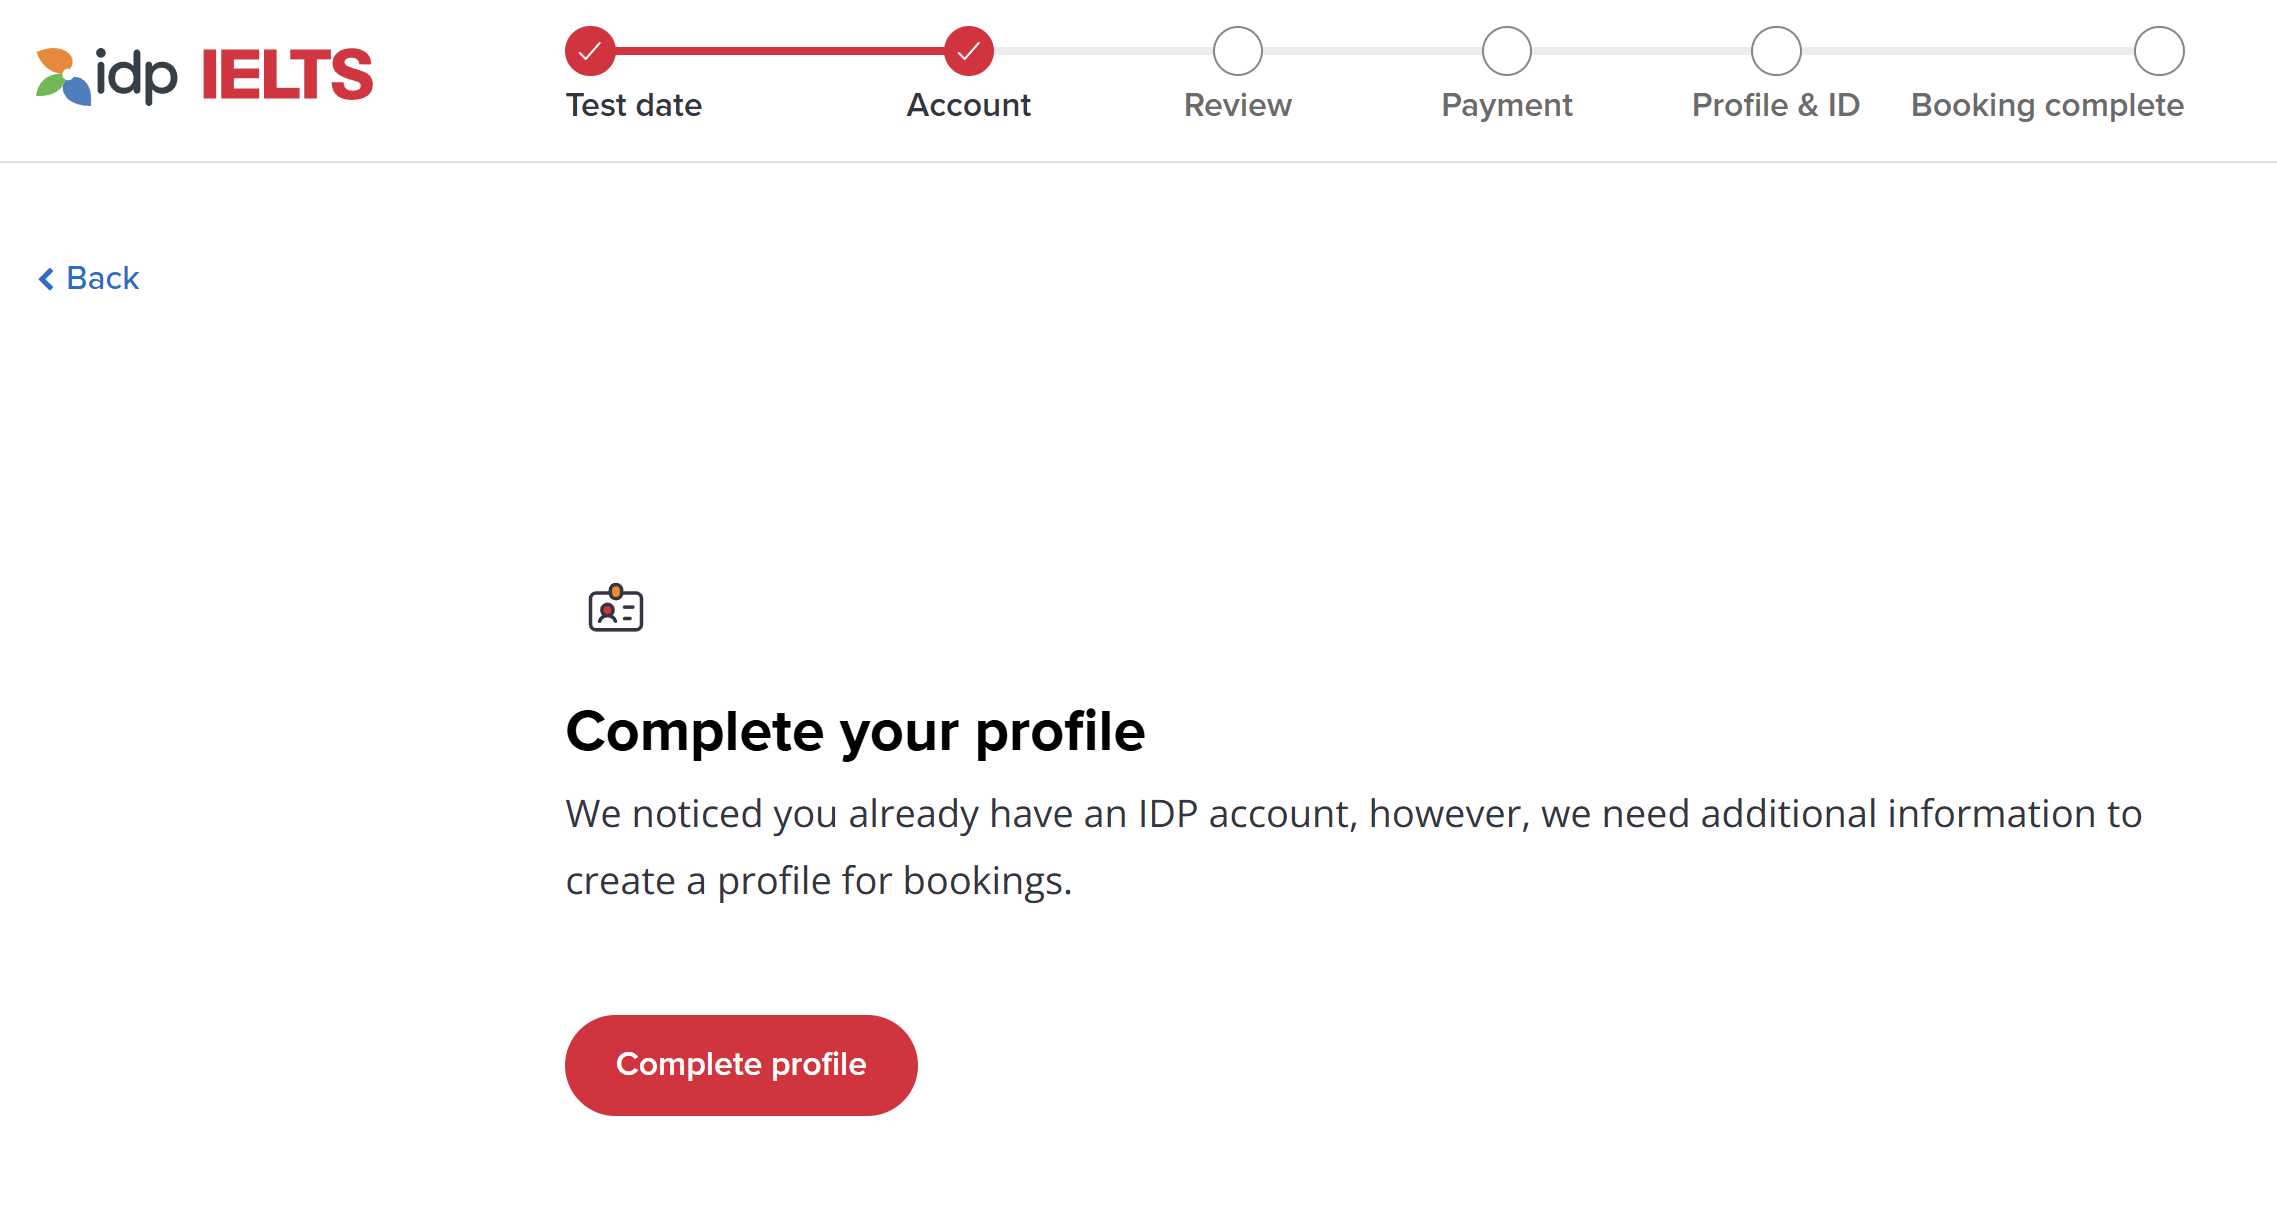Click the idp leaf logo icon
The height and width of the screenshot is (1221, 2277).
62,76
